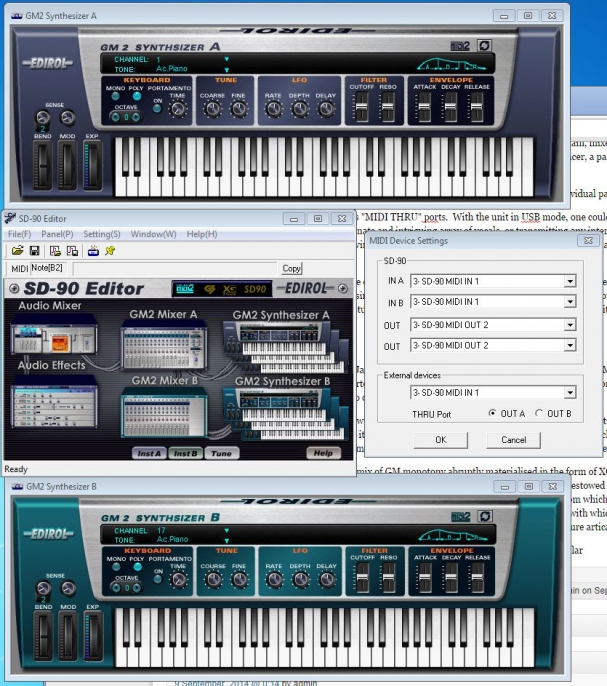Click the COARSE tune knob in Synthesizer A
Screen dimensions: 607x686
point(213,109)
